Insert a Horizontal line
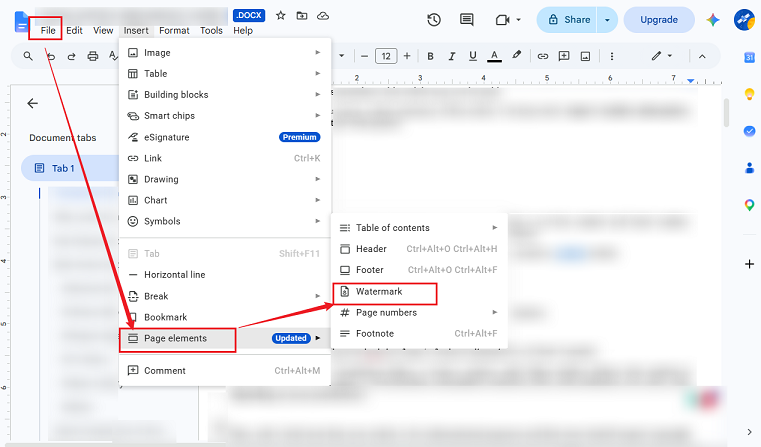The image size is (761, 447). 225,275
